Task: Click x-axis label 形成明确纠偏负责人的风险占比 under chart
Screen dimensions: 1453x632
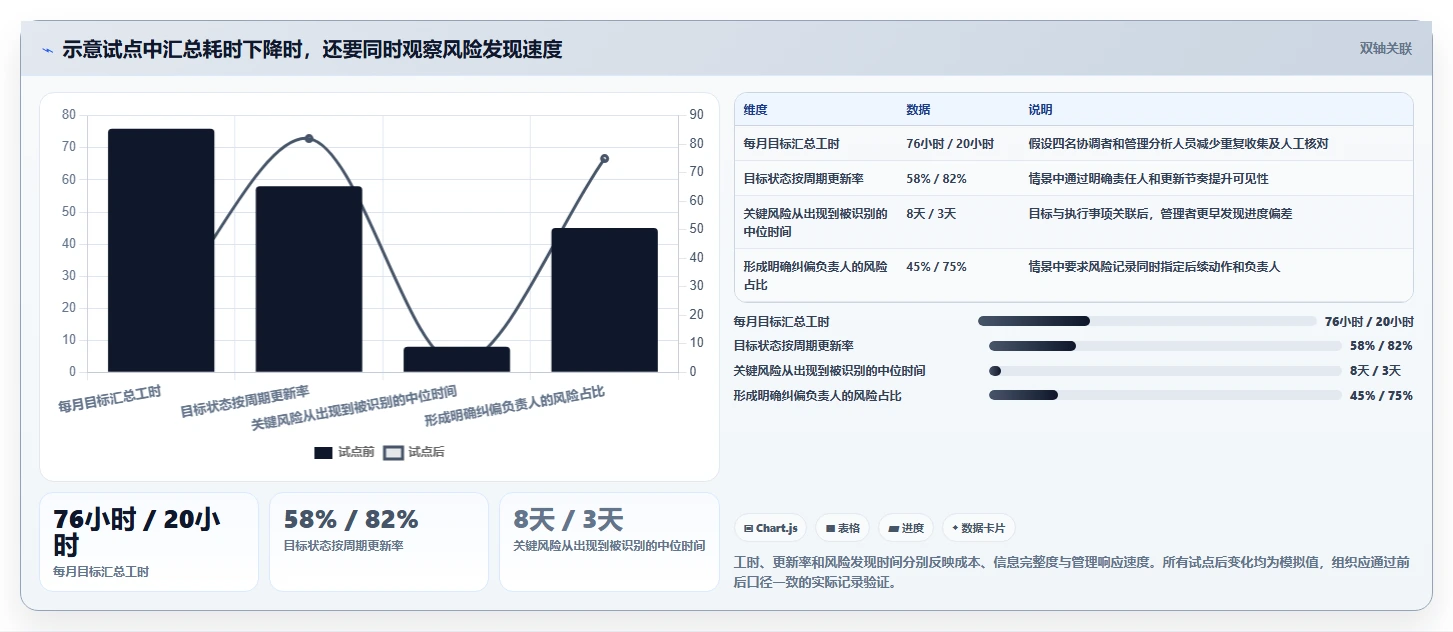Action: click(514, 406)
